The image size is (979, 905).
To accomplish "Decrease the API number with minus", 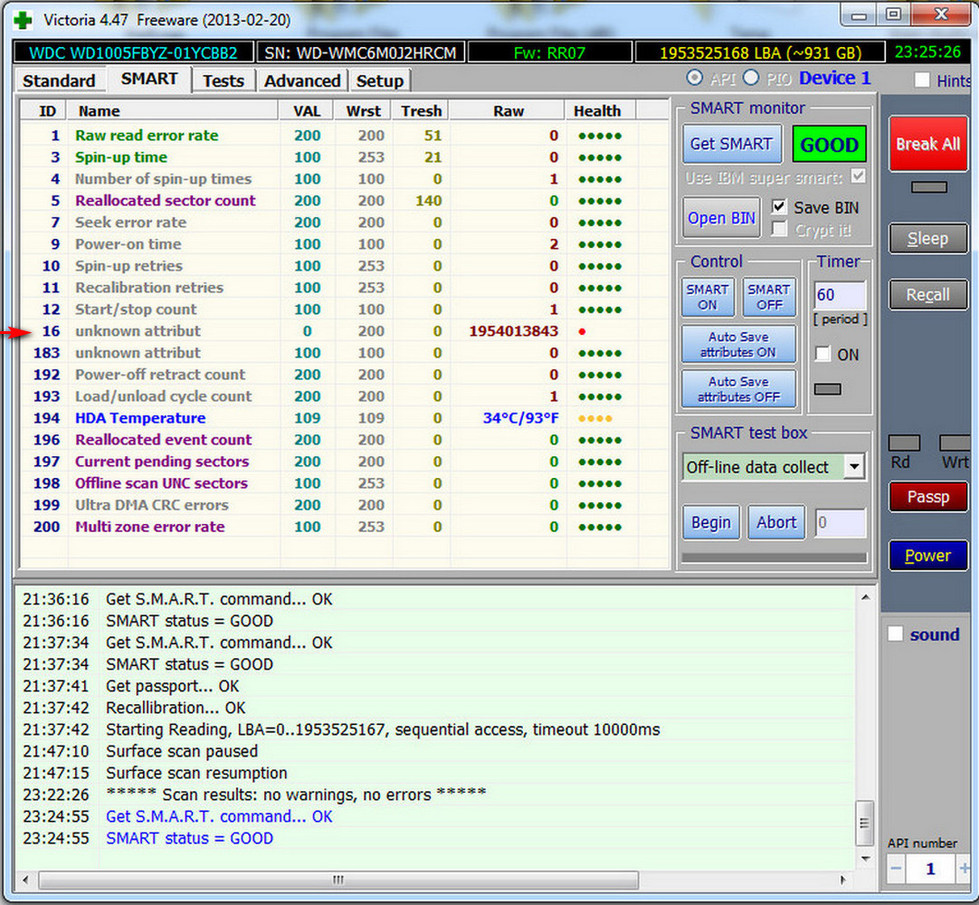I will (896, 869).
